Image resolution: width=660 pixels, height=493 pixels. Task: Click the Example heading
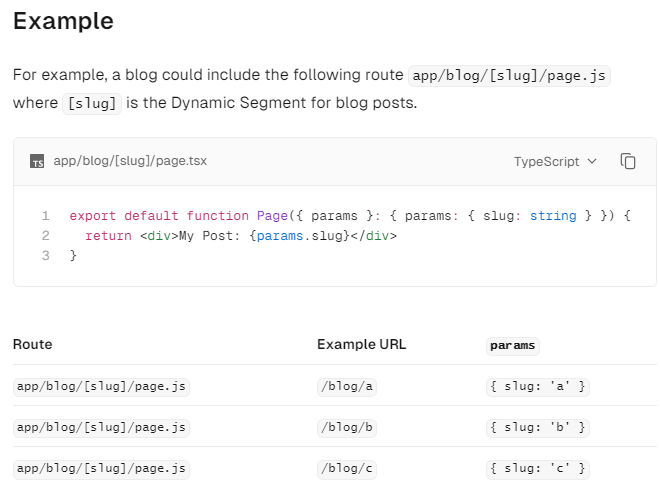[63, 20]
